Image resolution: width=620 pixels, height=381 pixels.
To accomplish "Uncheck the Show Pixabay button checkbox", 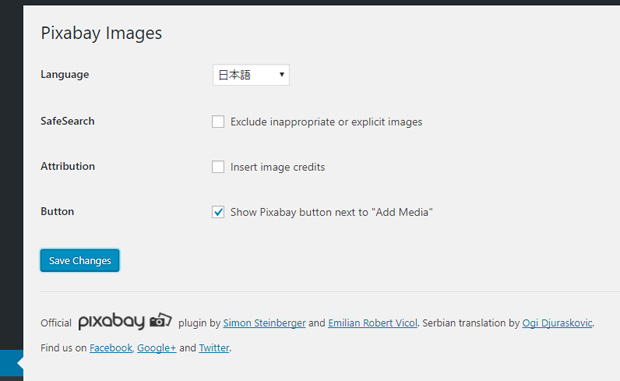I will click(218, 212).
